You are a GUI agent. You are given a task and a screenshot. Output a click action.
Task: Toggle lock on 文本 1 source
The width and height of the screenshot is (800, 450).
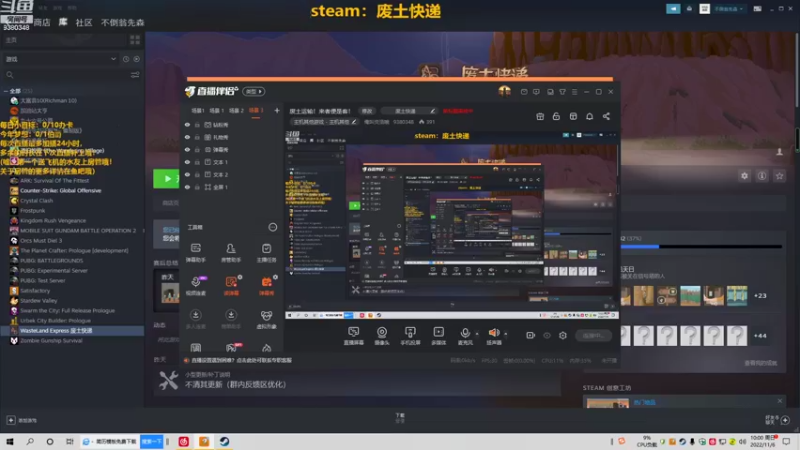pos(197,162)
